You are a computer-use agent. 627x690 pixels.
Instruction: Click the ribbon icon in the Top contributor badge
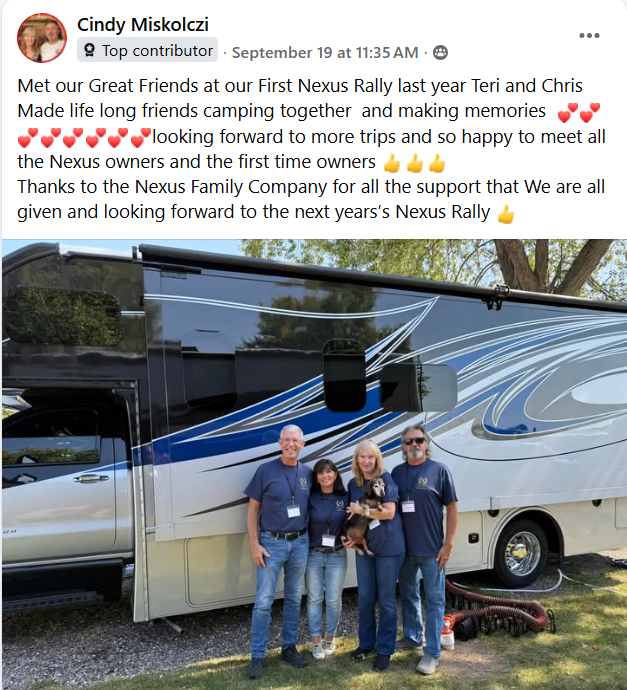pyautogui.click(x=89, y=51)
